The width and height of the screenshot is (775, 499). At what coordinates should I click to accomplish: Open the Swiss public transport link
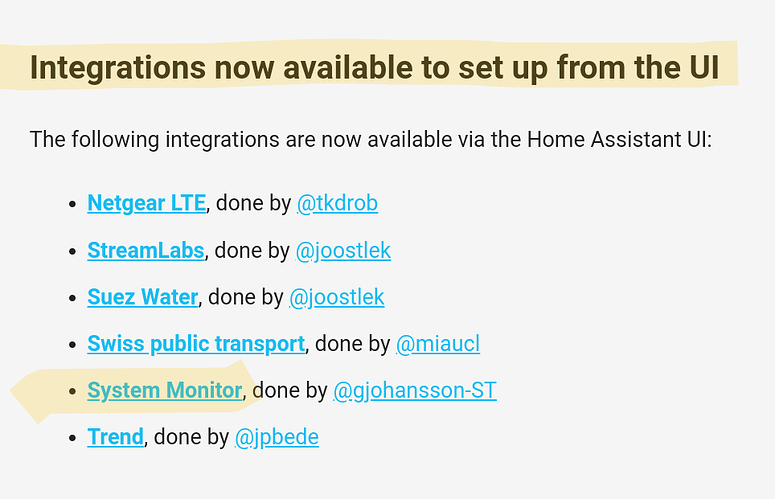click(196, 344)
